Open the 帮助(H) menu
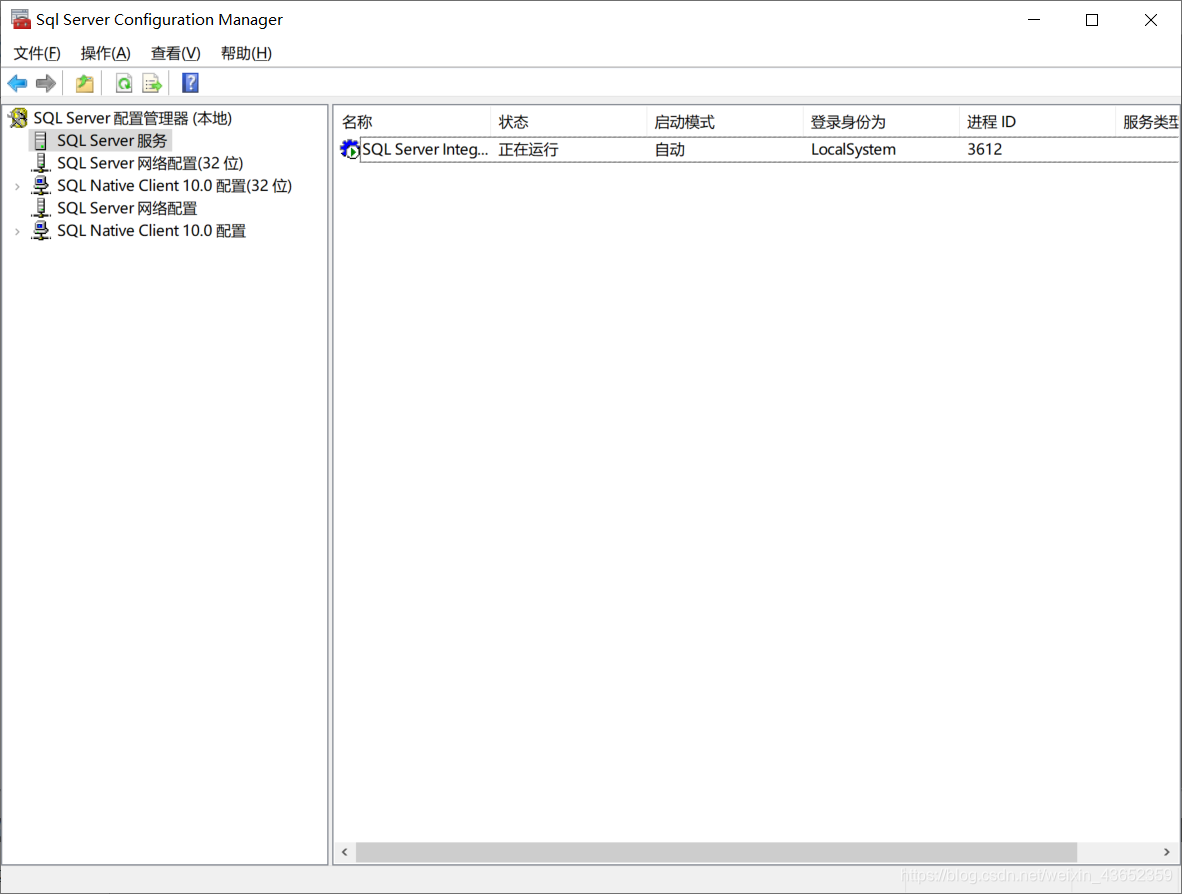The width and height of the screenshot is (1182, 894). click(x=246, y=54)
